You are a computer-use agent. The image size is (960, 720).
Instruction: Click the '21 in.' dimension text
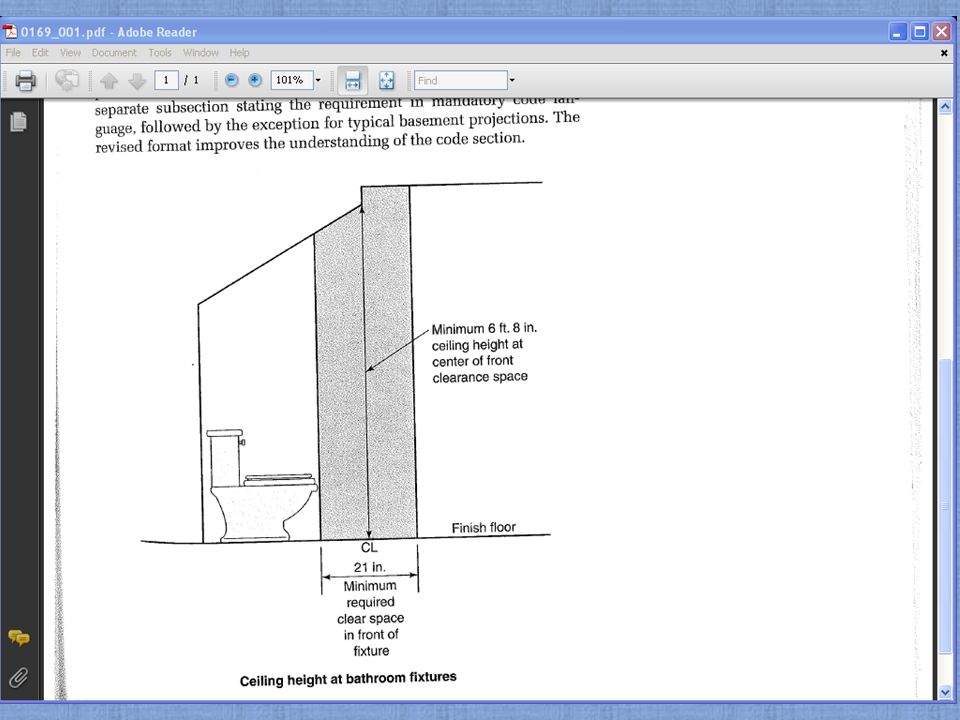(370, 568)
